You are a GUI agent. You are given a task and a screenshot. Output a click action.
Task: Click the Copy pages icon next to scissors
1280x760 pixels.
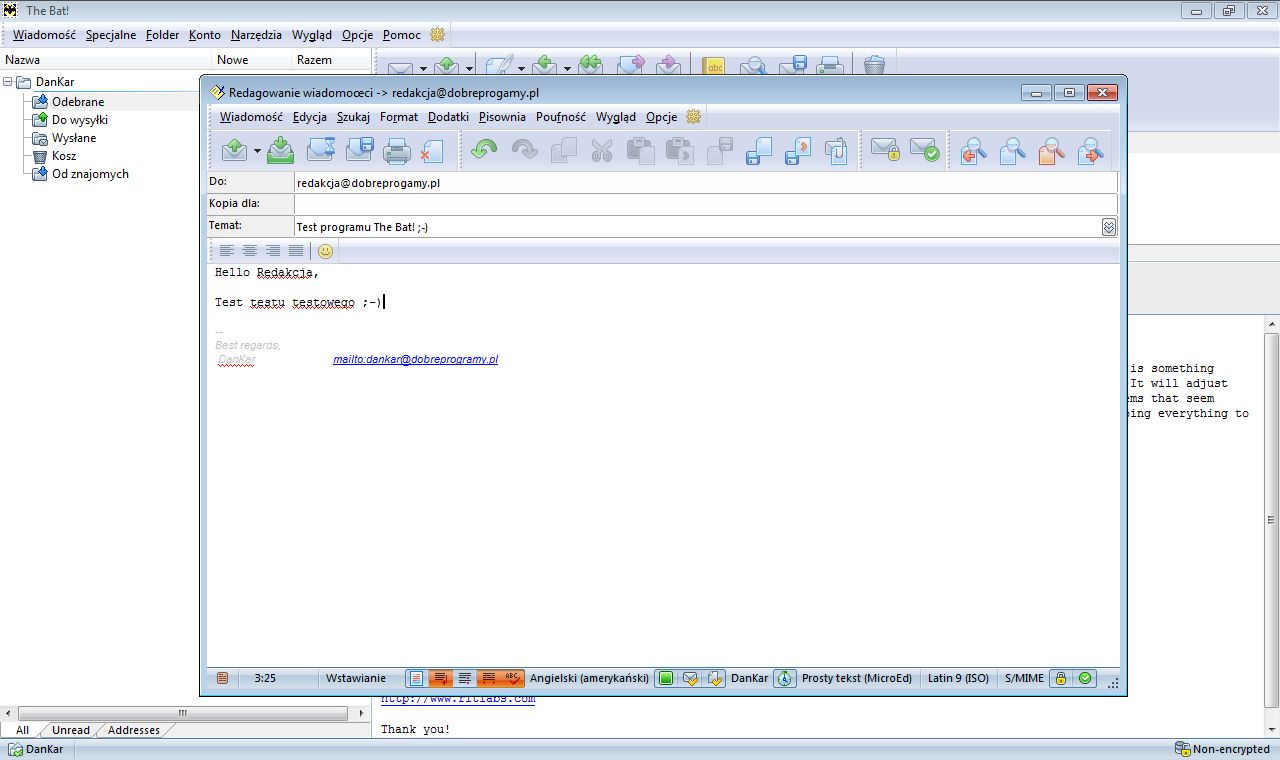(x=564, y=151)
